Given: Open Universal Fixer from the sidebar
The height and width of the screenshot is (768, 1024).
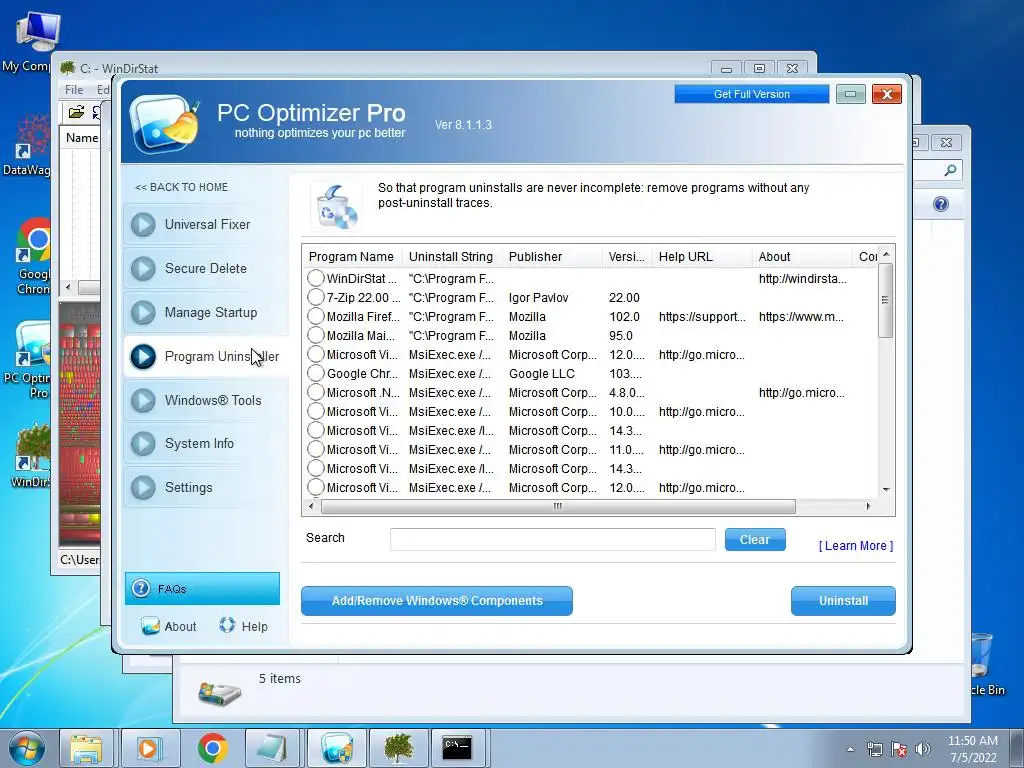Looking at the screenshot, I should pyautogui.click(x=205, y=225).
